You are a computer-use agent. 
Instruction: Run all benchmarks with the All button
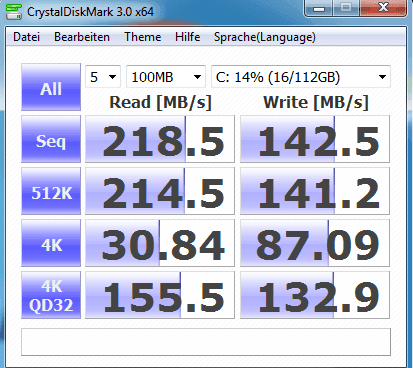coord(51,87)
